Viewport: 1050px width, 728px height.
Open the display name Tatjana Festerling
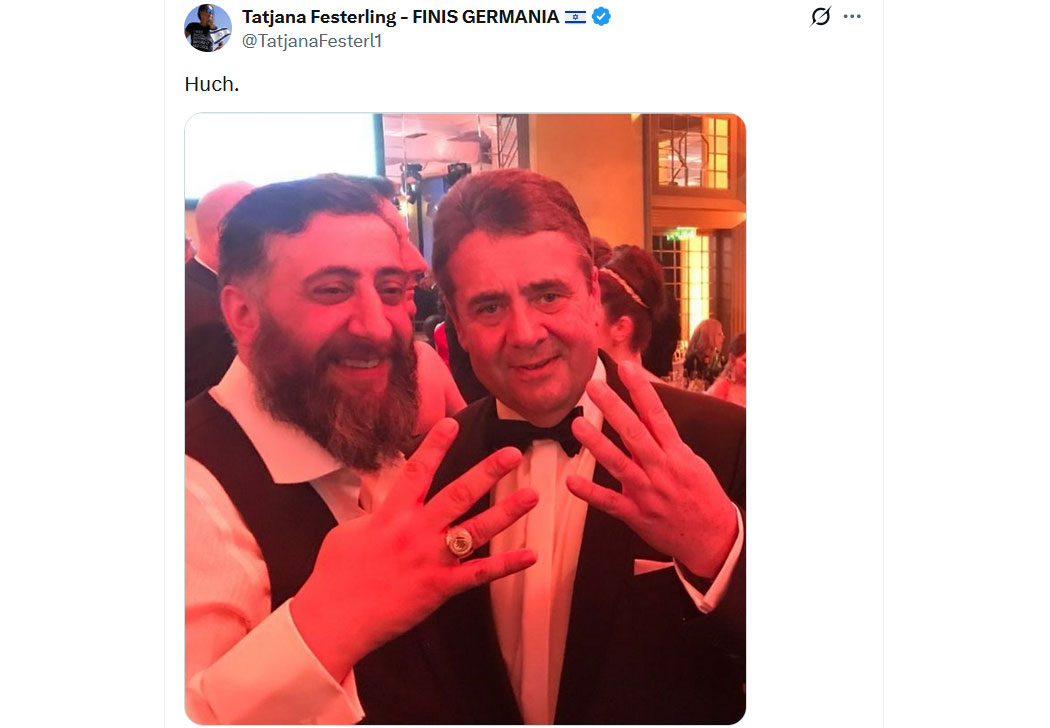(319, 17)
